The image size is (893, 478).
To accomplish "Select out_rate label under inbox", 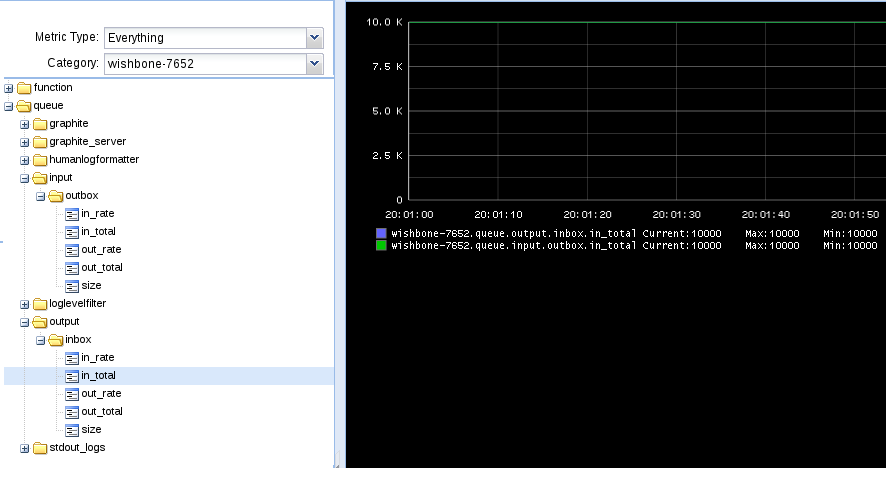I will click(x=101, y=394).
